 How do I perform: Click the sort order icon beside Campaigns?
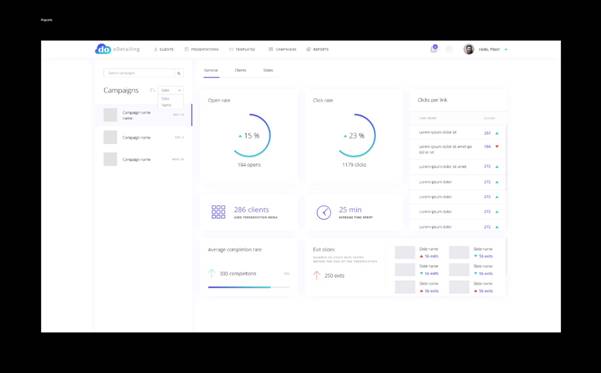(152, 90)
